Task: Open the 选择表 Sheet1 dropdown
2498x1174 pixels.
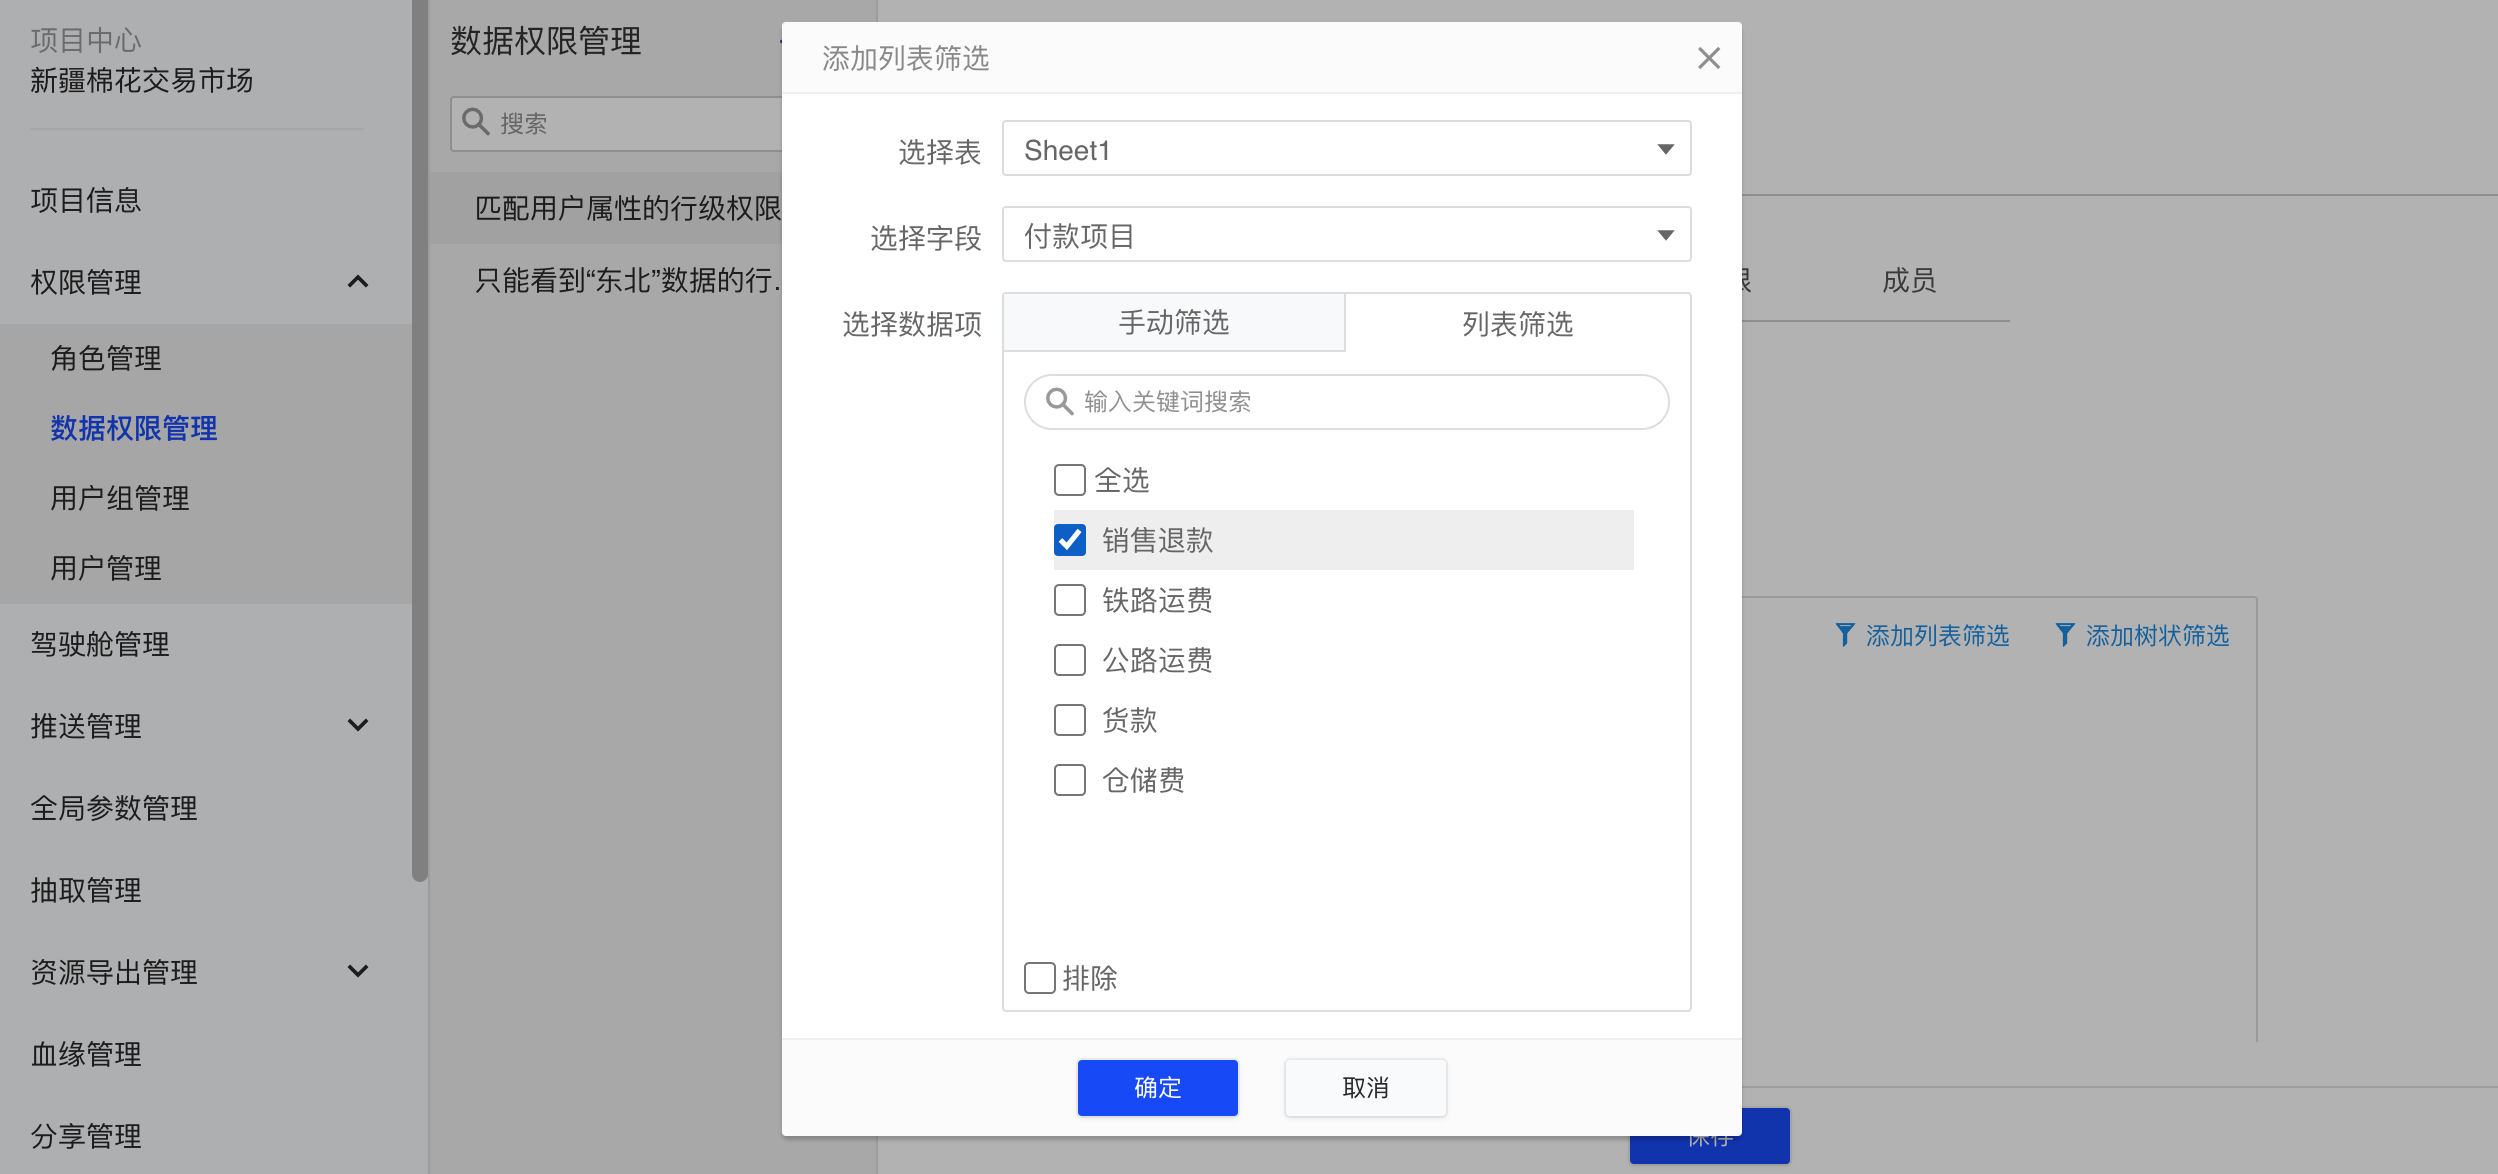Action: click(x=1346, y=149)
